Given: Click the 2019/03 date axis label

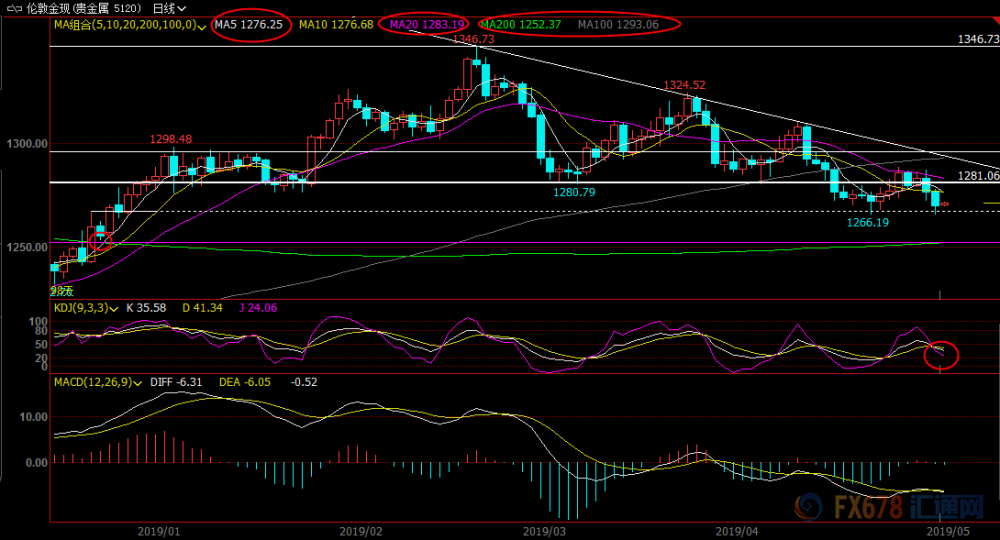Looking at the screenshot, I should pos(544,531).
